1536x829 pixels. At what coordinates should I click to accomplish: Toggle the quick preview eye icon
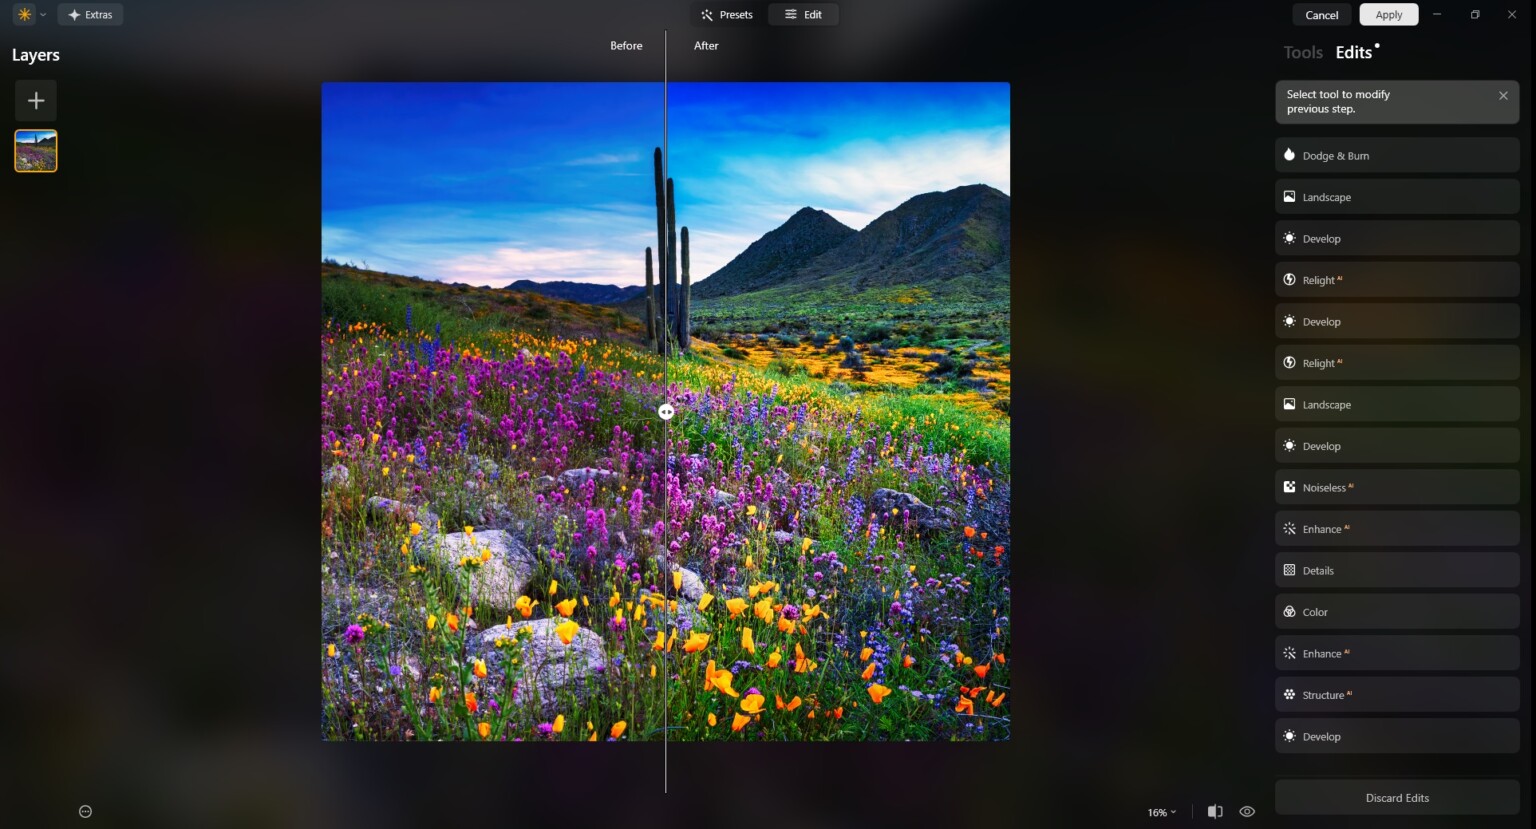(1246, 811)
